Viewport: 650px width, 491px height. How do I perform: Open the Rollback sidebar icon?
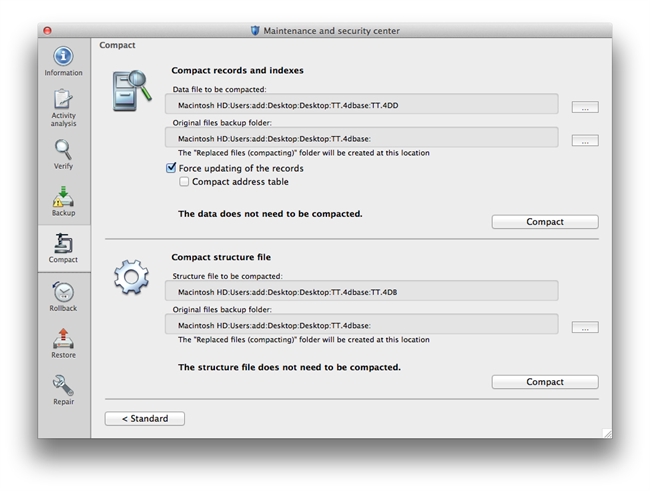point(63,293)
